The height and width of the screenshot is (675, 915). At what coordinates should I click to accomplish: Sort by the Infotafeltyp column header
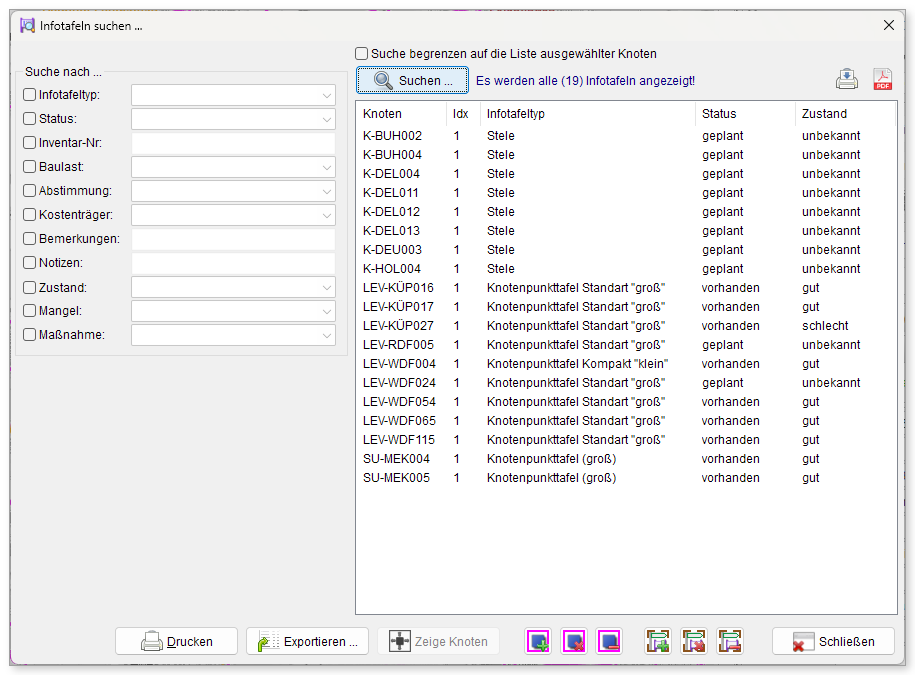pos(588,114)
